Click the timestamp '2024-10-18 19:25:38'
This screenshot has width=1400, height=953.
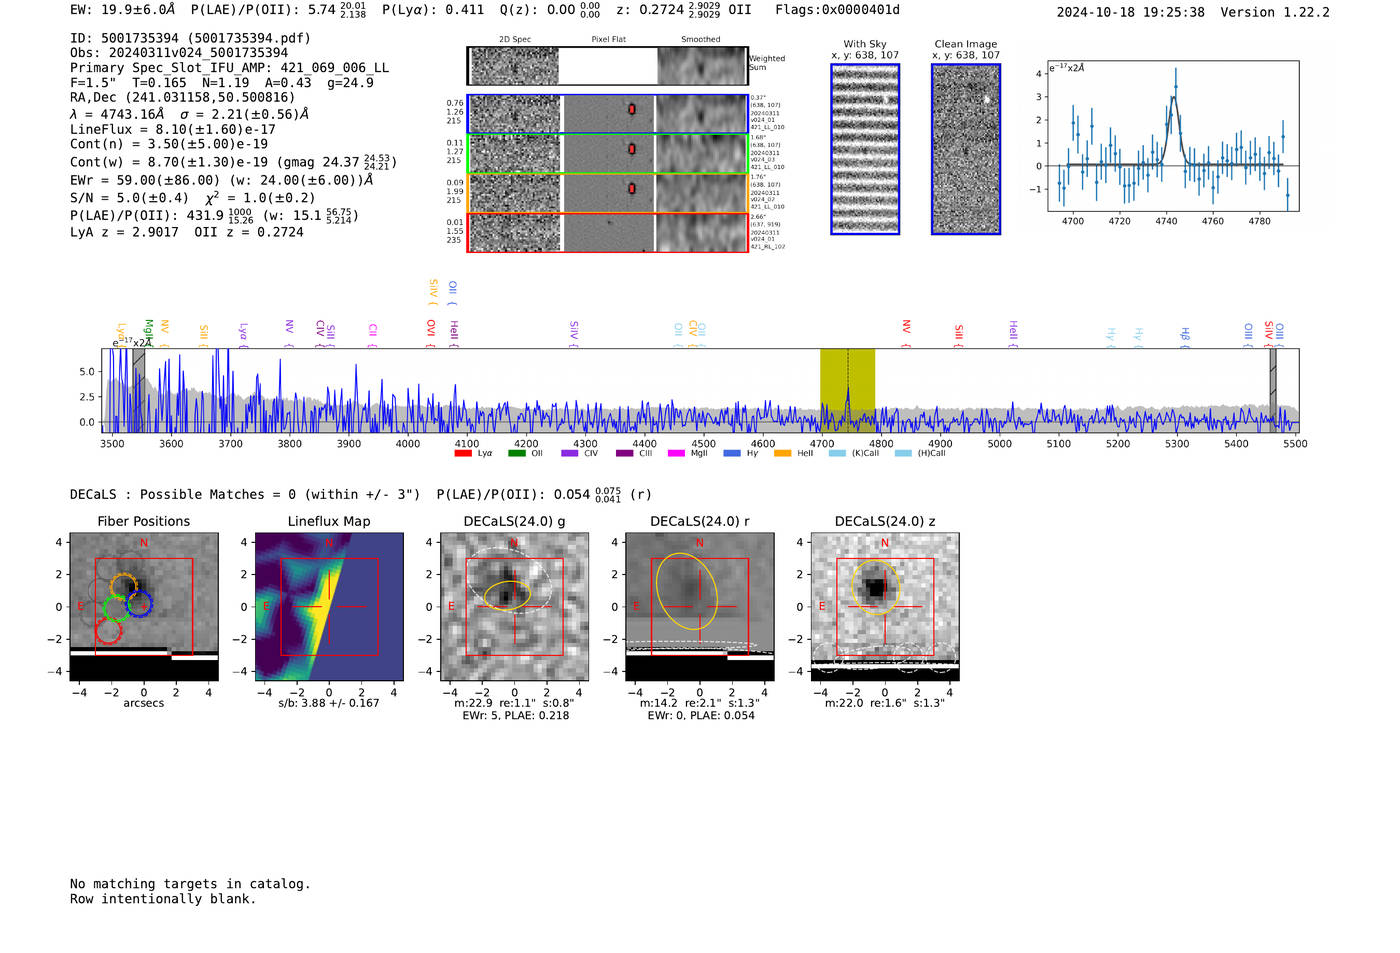(1131, 12)
